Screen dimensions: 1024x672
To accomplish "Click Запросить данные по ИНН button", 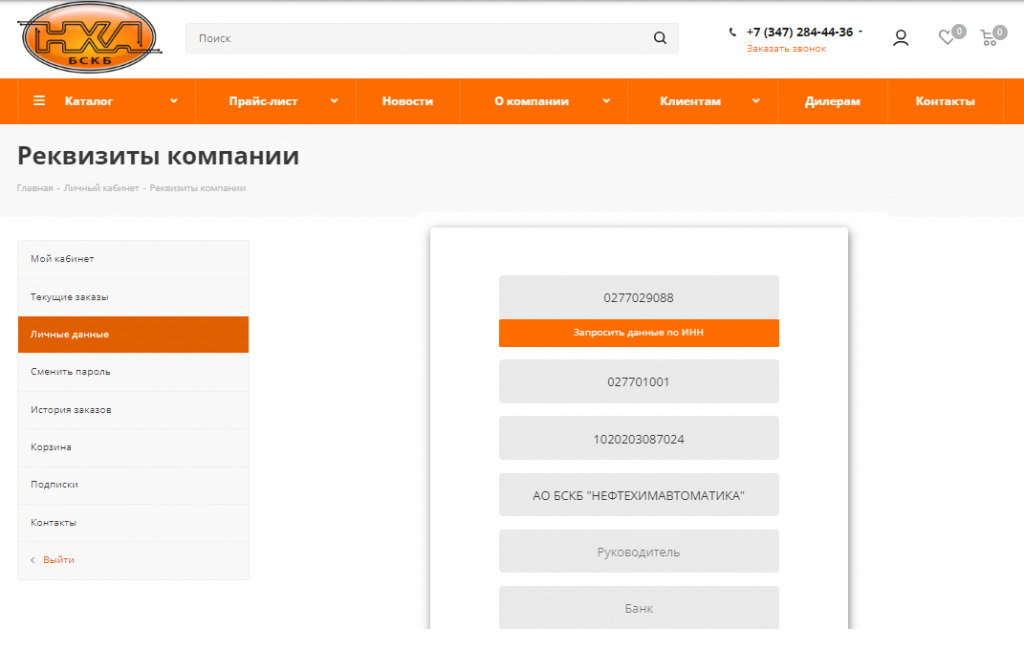I will point(639,332).
